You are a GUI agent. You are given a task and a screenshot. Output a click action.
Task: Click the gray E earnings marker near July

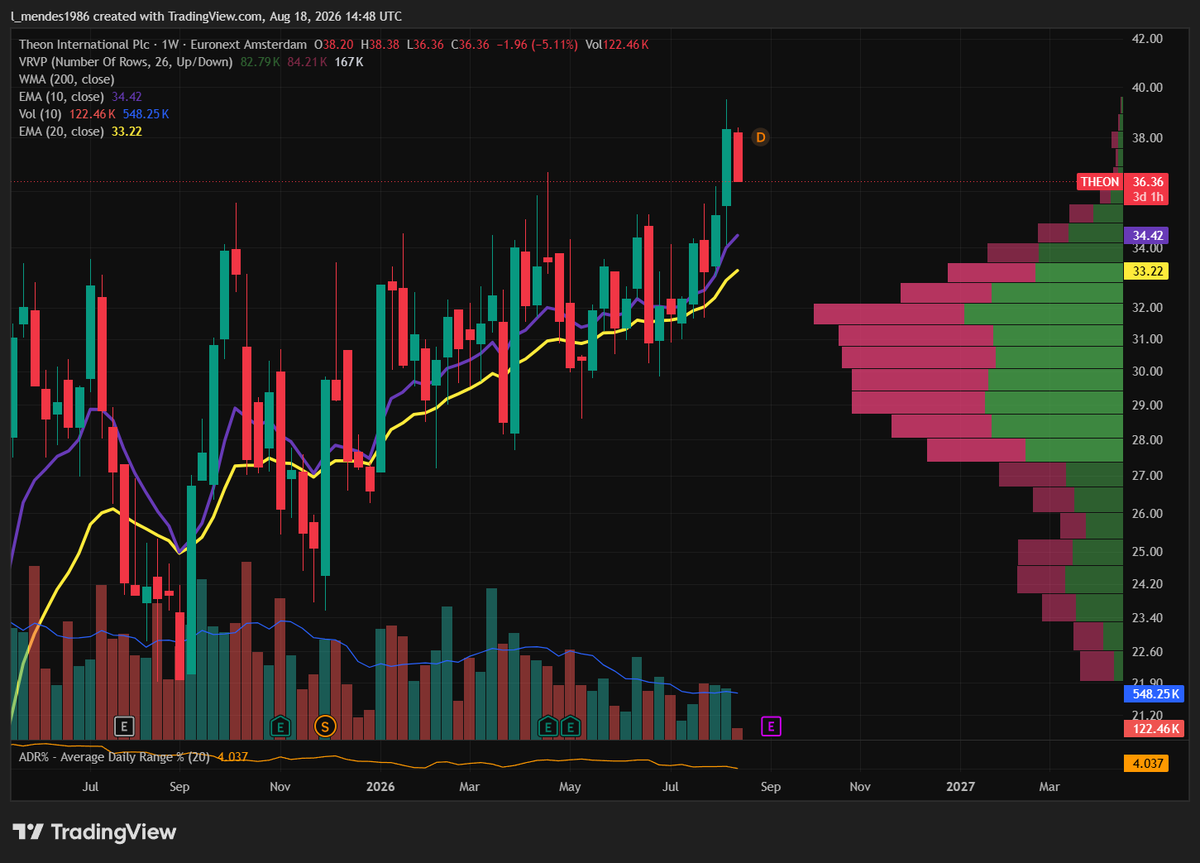(125, 726)
